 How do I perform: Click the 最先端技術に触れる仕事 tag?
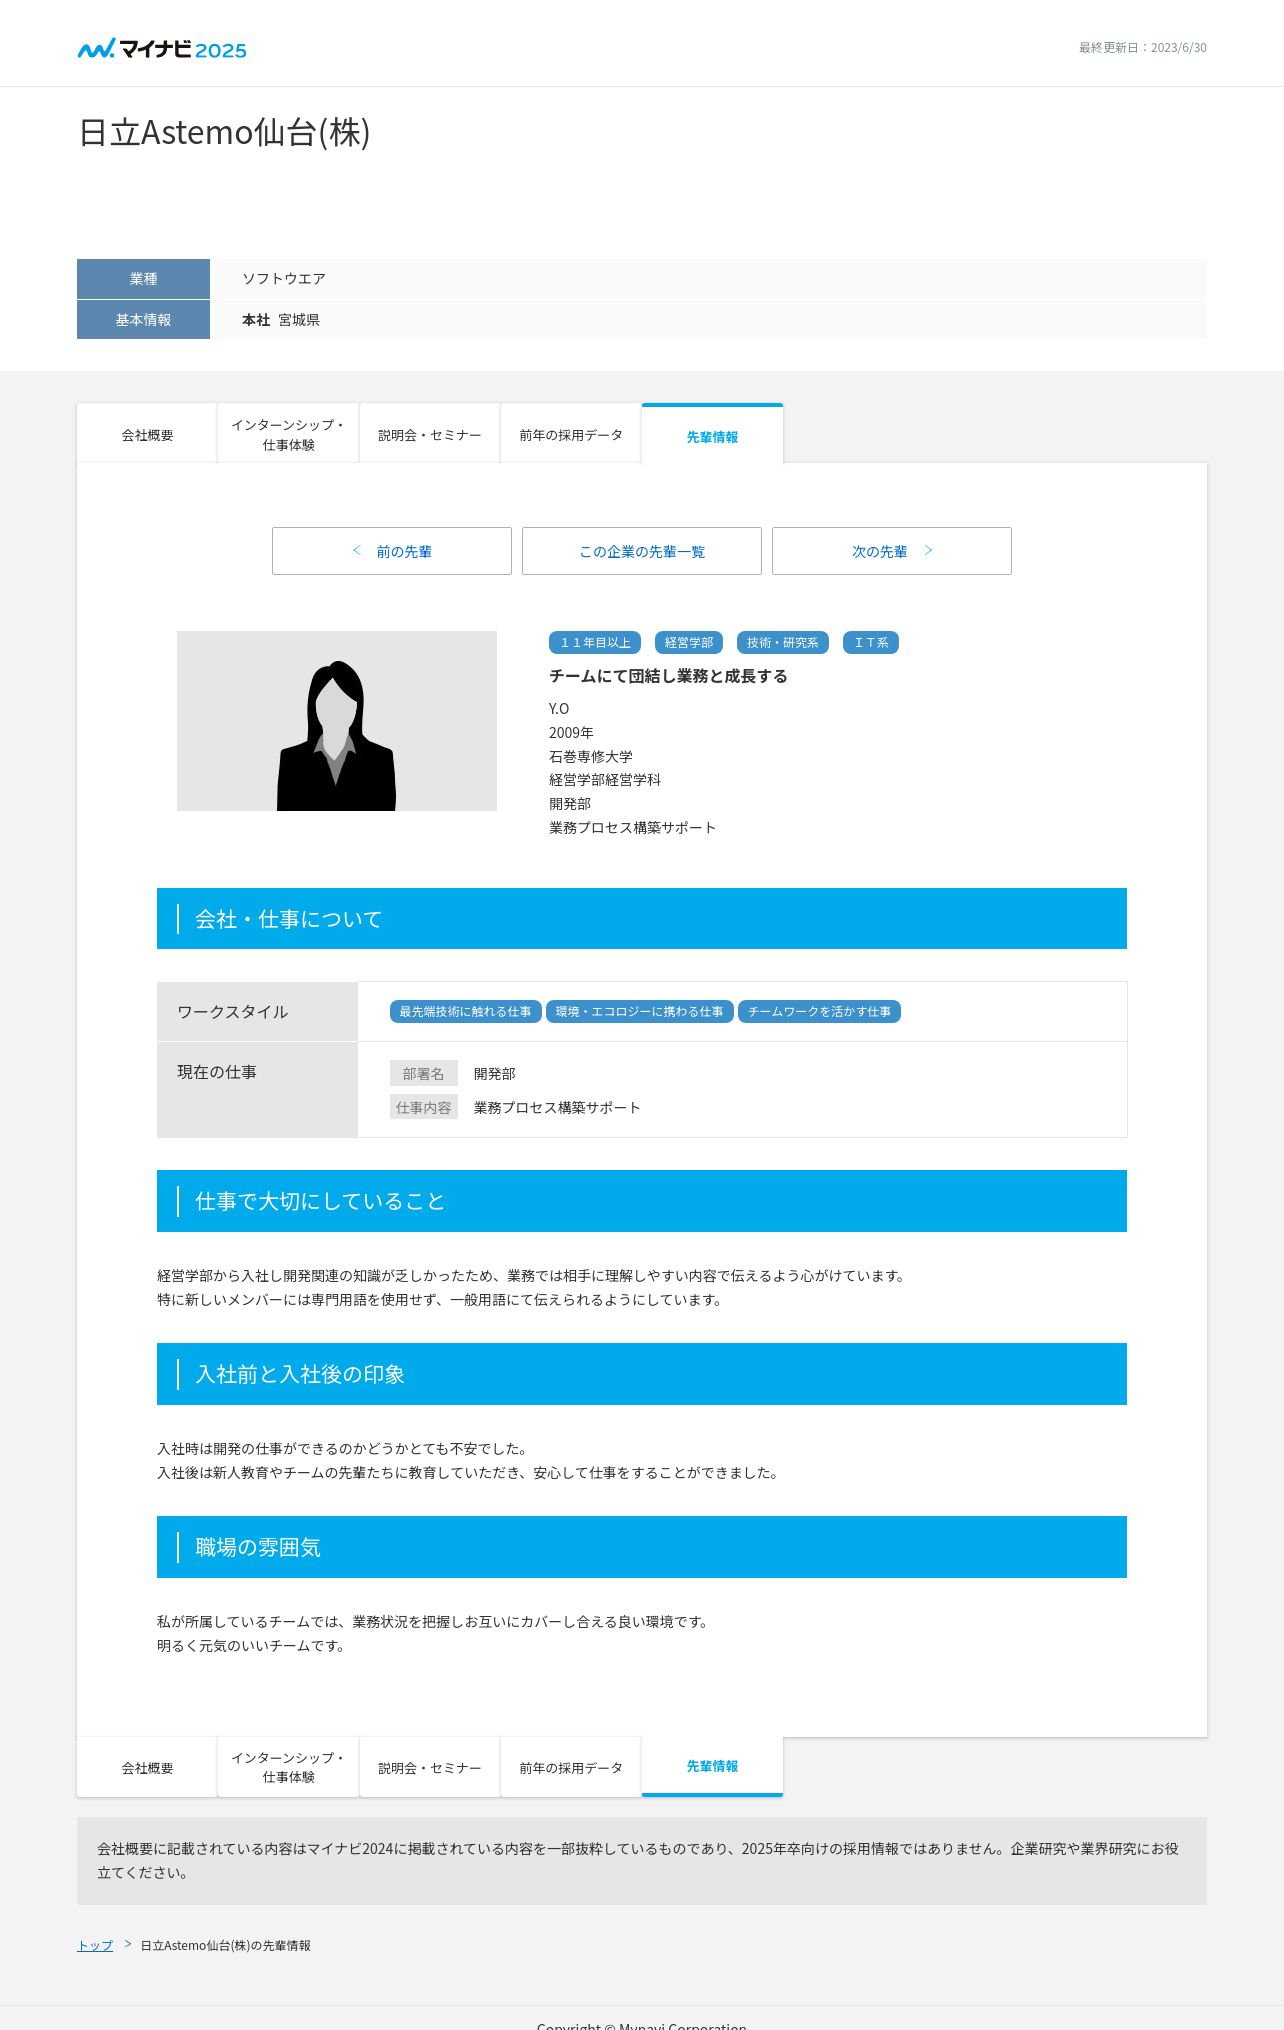[x=466, y=1011]
